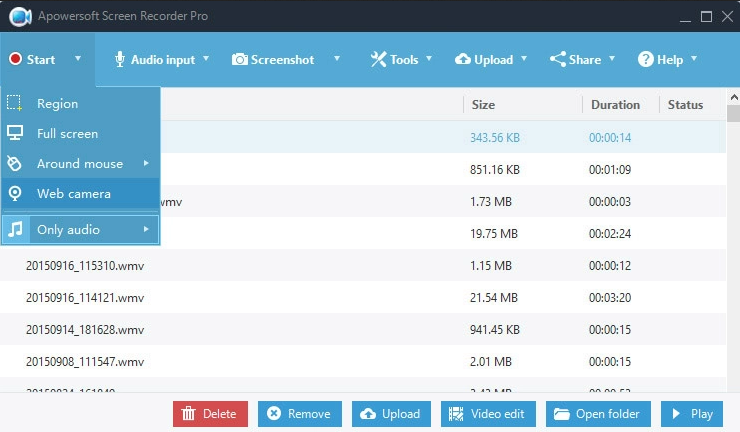Viewport: 740px width, 432px height.
Task: Expand the Tools dropdown arrow
Action: (429, 59)
